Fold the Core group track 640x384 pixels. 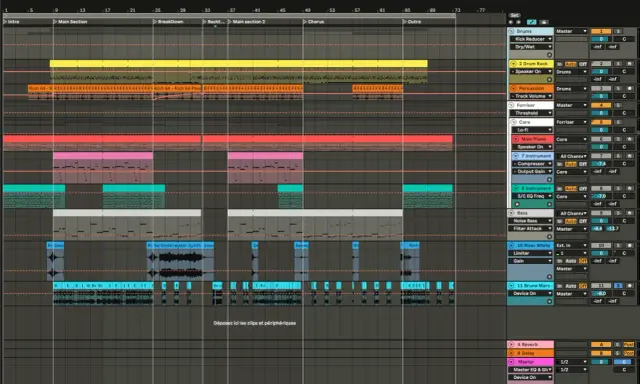513,122
